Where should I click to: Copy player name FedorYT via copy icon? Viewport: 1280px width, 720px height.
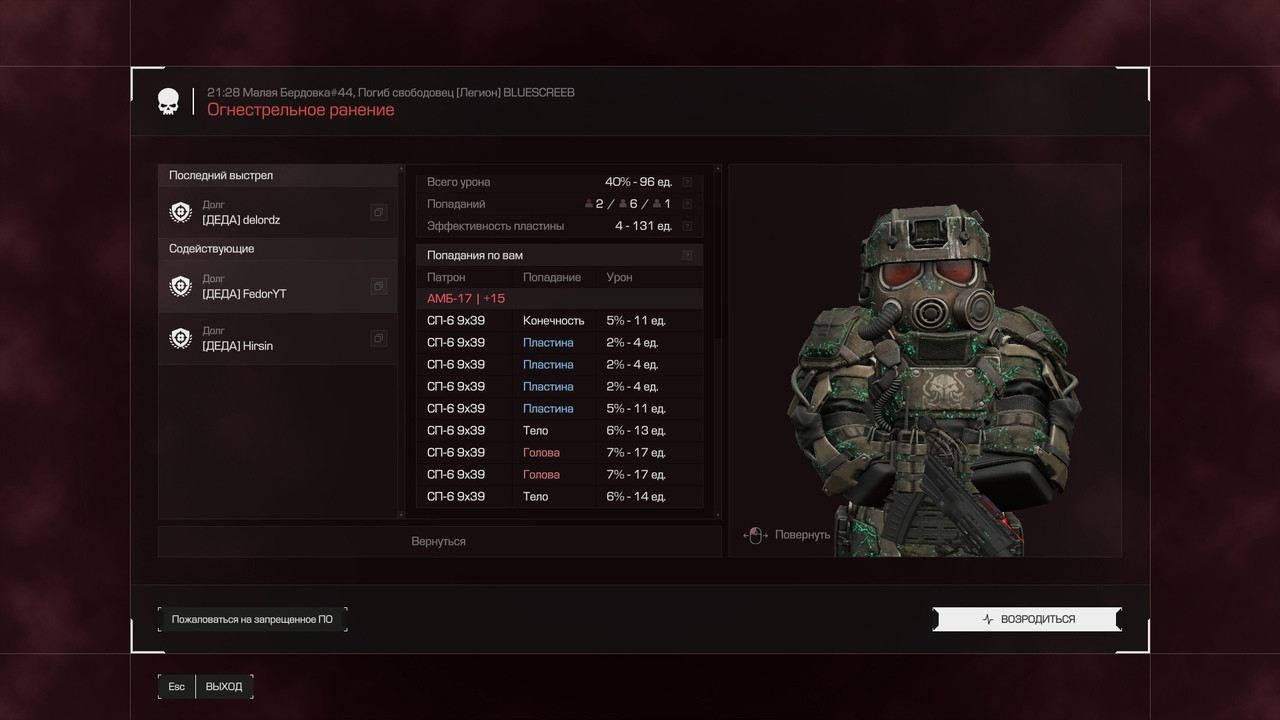tap(378, 286)
